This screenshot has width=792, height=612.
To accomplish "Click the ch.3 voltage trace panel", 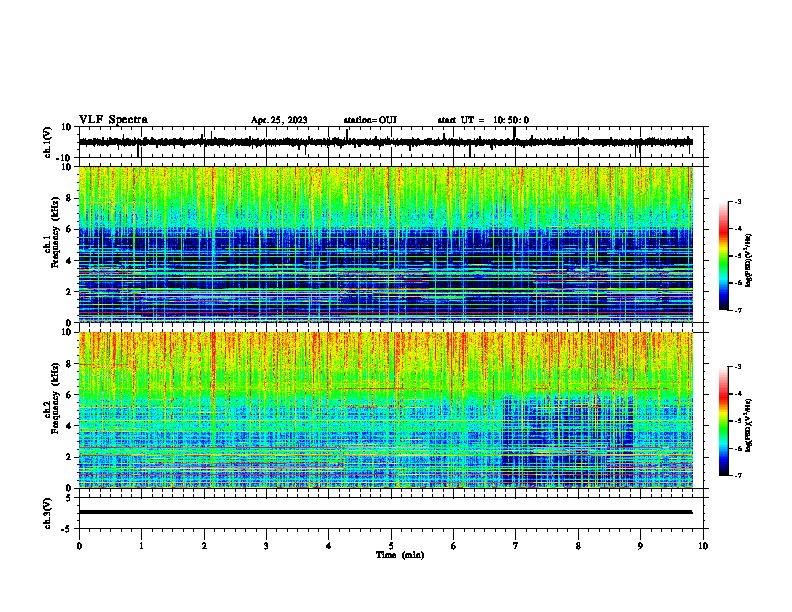I will [391, 513].
